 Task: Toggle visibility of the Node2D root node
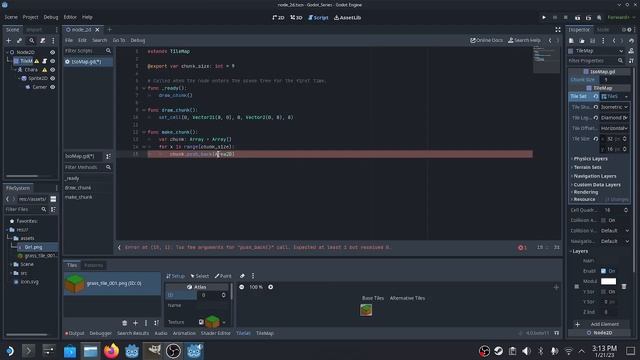coord(53,52)
